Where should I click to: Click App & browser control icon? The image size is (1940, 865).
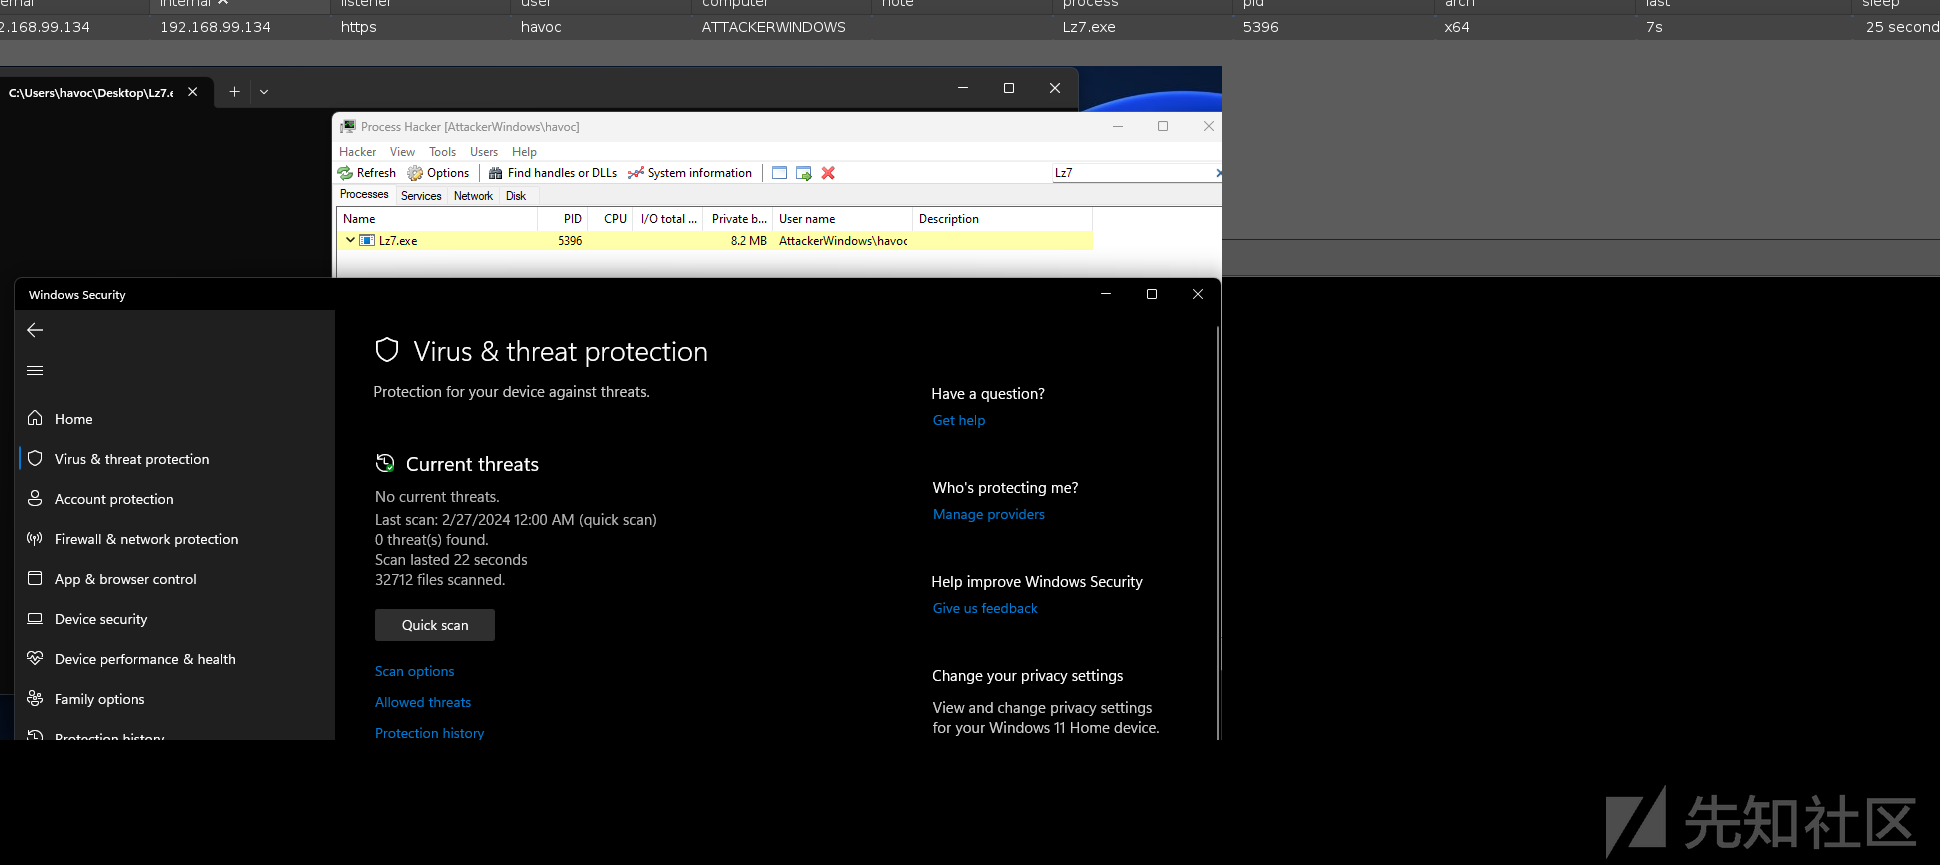click(35, 578)
